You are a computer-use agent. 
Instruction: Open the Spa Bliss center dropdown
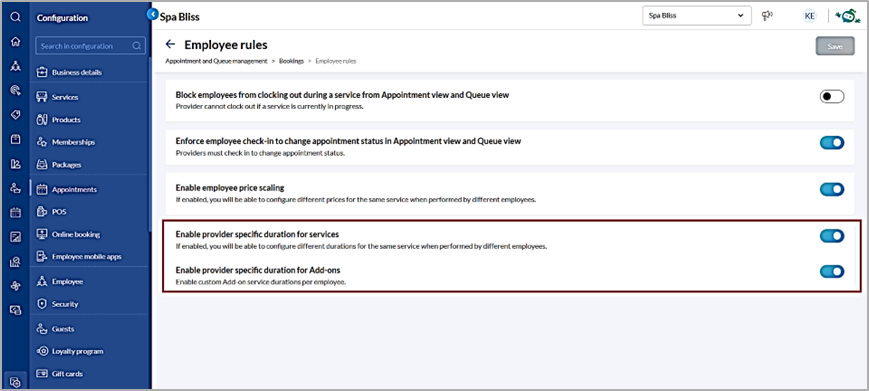pos(697,16)
